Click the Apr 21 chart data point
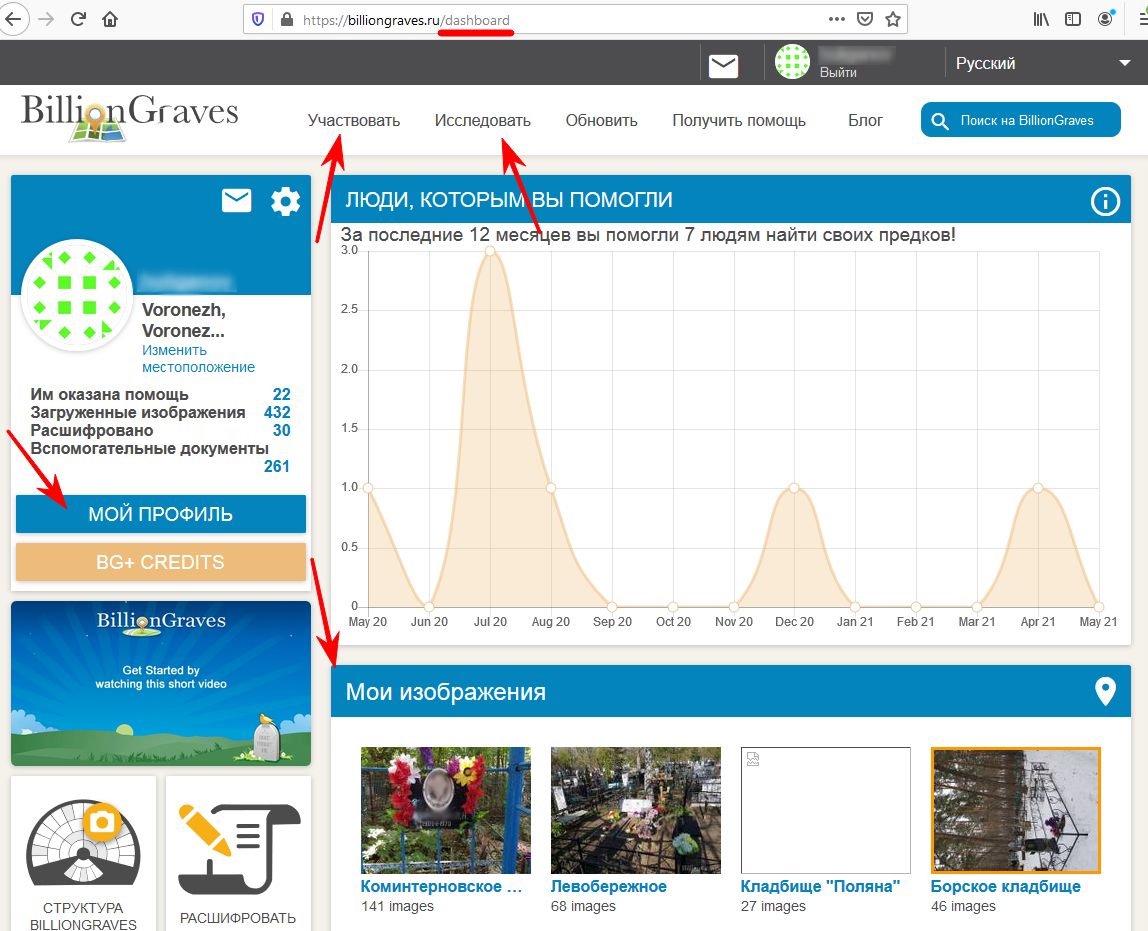This screenshot has height=931, width=1148. tap(1037, 488)
